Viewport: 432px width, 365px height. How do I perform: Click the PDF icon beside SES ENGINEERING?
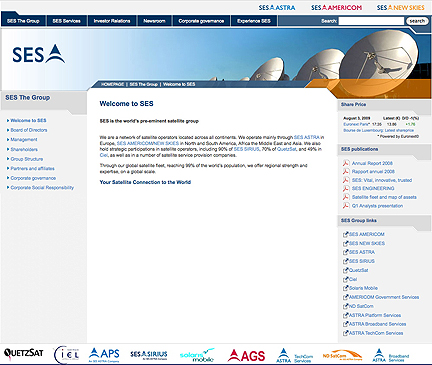coord(346,188)
